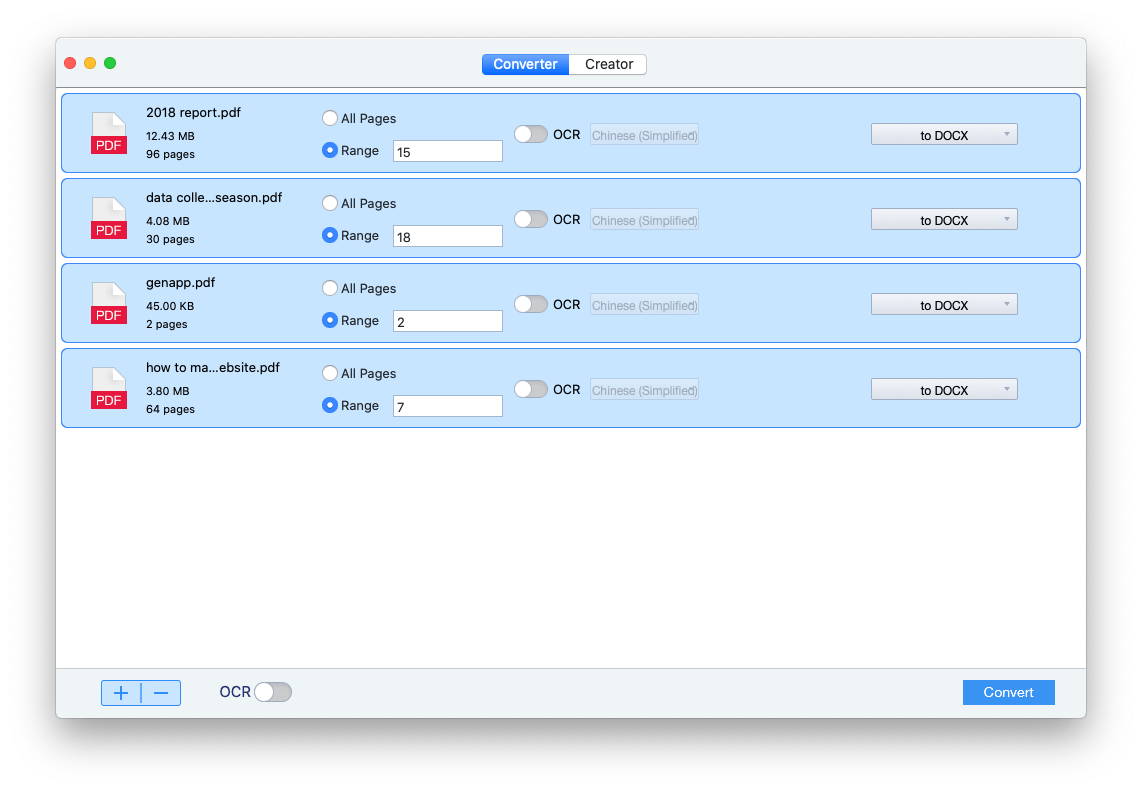
Task: Switch to the Converter tab
Action: (x=525, y=64)
